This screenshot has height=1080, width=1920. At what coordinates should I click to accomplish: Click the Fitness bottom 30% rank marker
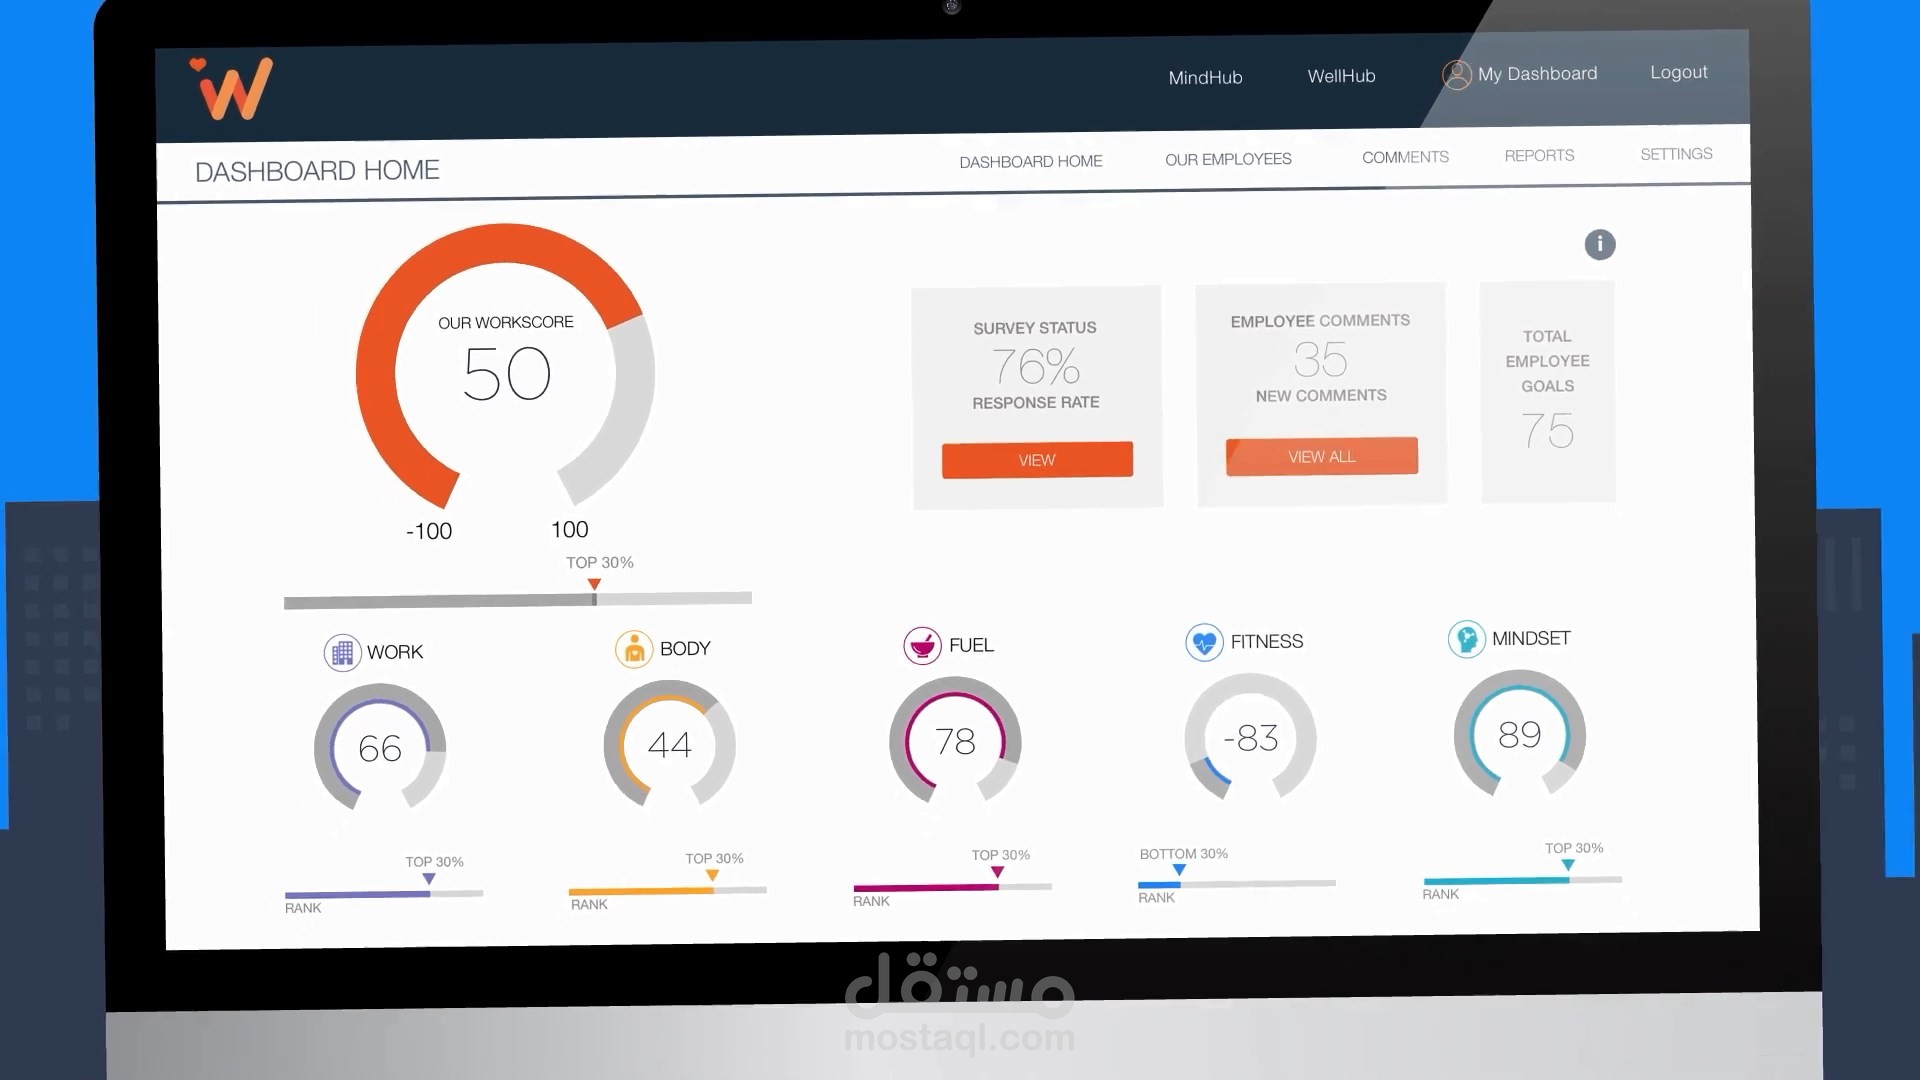[x=1179, y=870]
